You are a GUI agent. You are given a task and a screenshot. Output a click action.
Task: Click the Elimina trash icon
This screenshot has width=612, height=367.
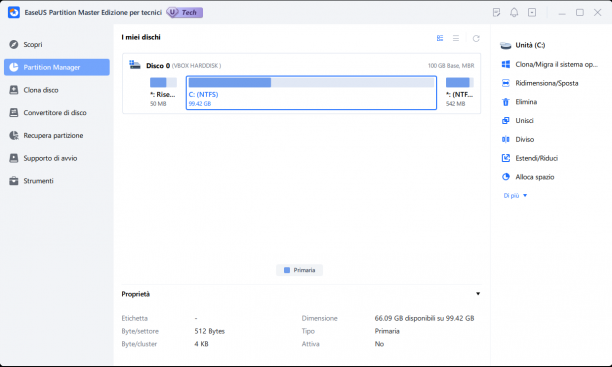(506, 102)
